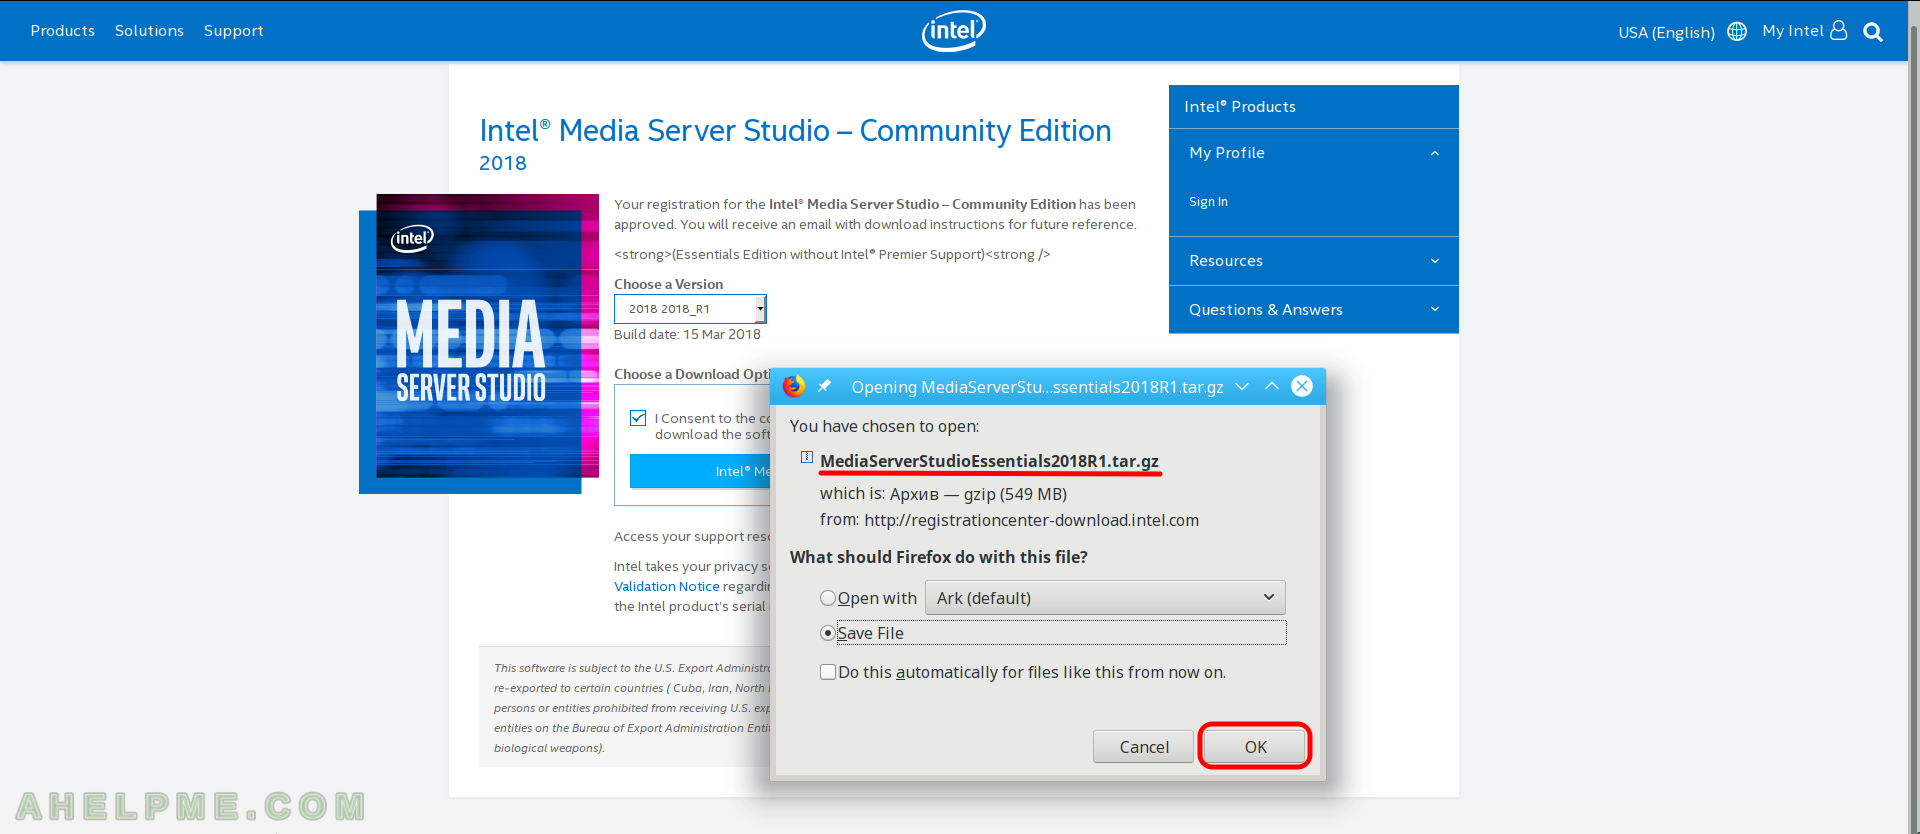The height and width of the screenshot is (834, 1920).
Task: Click the Intel® Products sidebar header
Action: point(1313,107)
